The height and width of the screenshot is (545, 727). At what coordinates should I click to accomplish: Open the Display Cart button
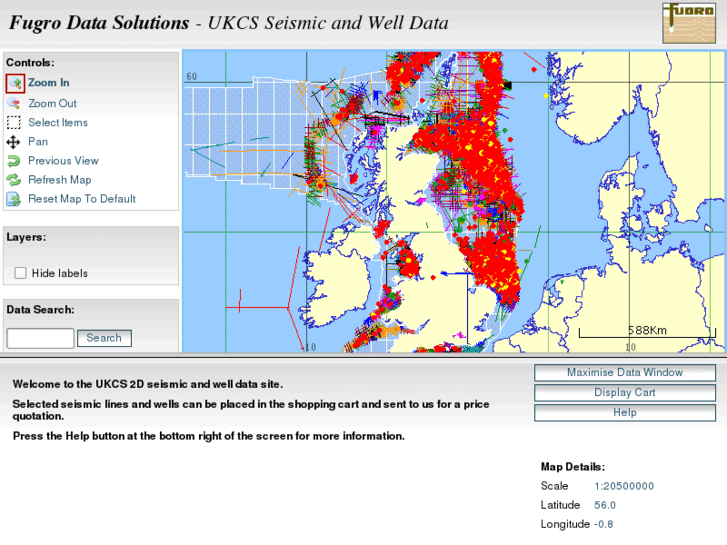tap(625, 392)
